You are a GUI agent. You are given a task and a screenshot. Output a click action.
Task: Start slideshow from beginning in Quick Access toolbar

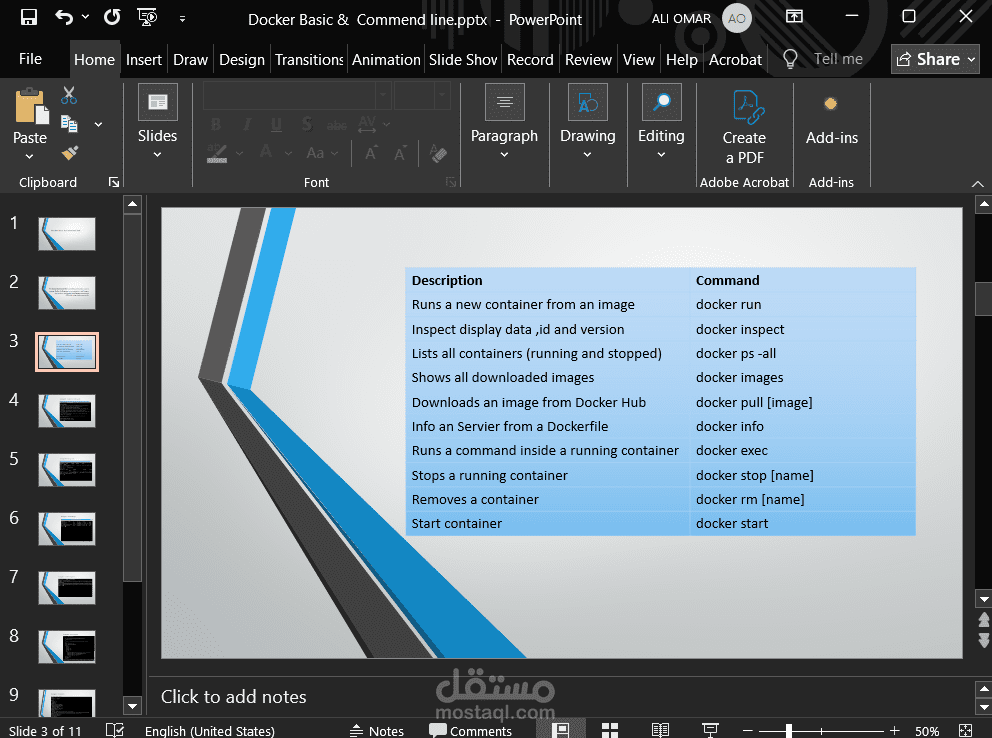(147, 18)
